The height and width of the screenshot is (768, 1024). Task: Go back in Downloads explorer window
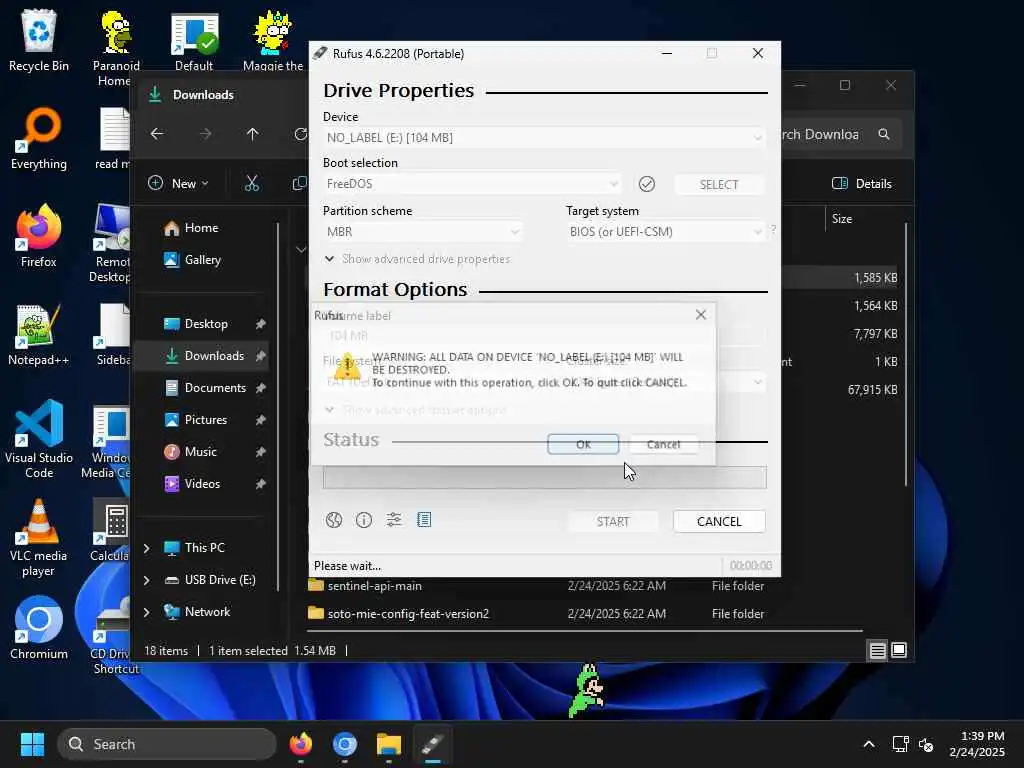point(157,134)
